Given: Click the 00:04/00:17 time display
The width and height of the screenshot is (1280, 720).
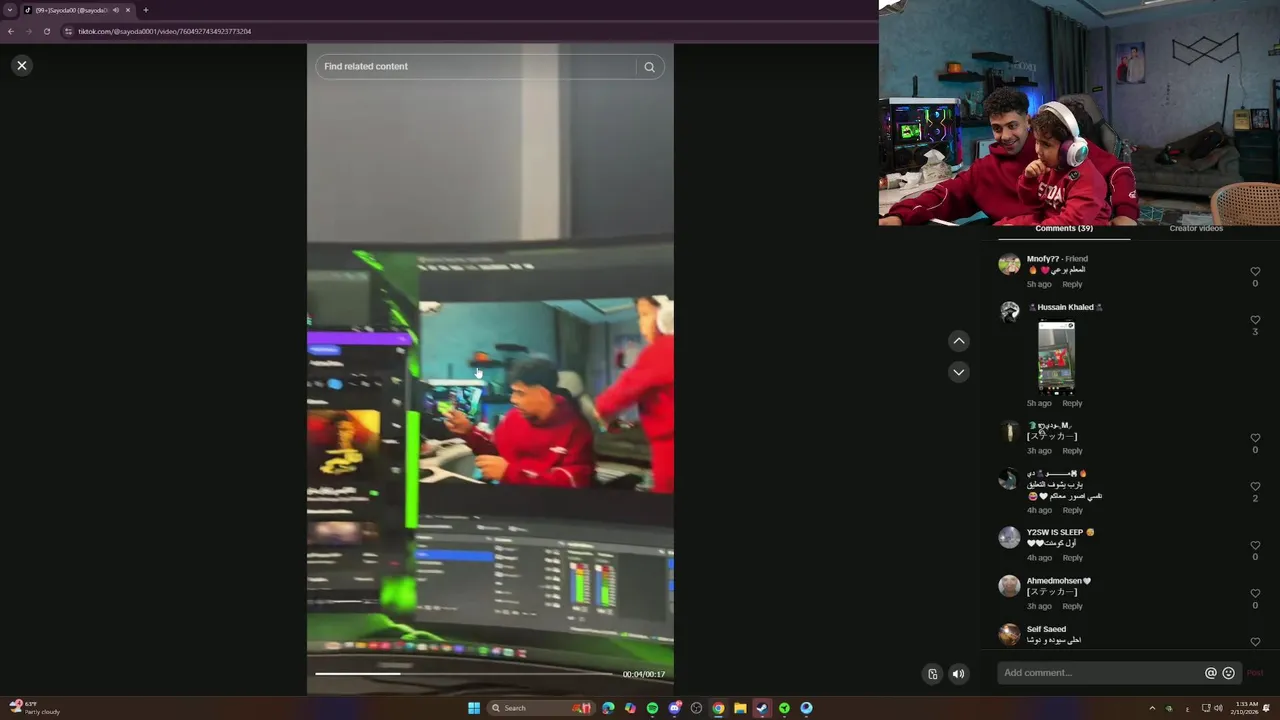Looking at the screenshot, I should click(x=643, y=674).
